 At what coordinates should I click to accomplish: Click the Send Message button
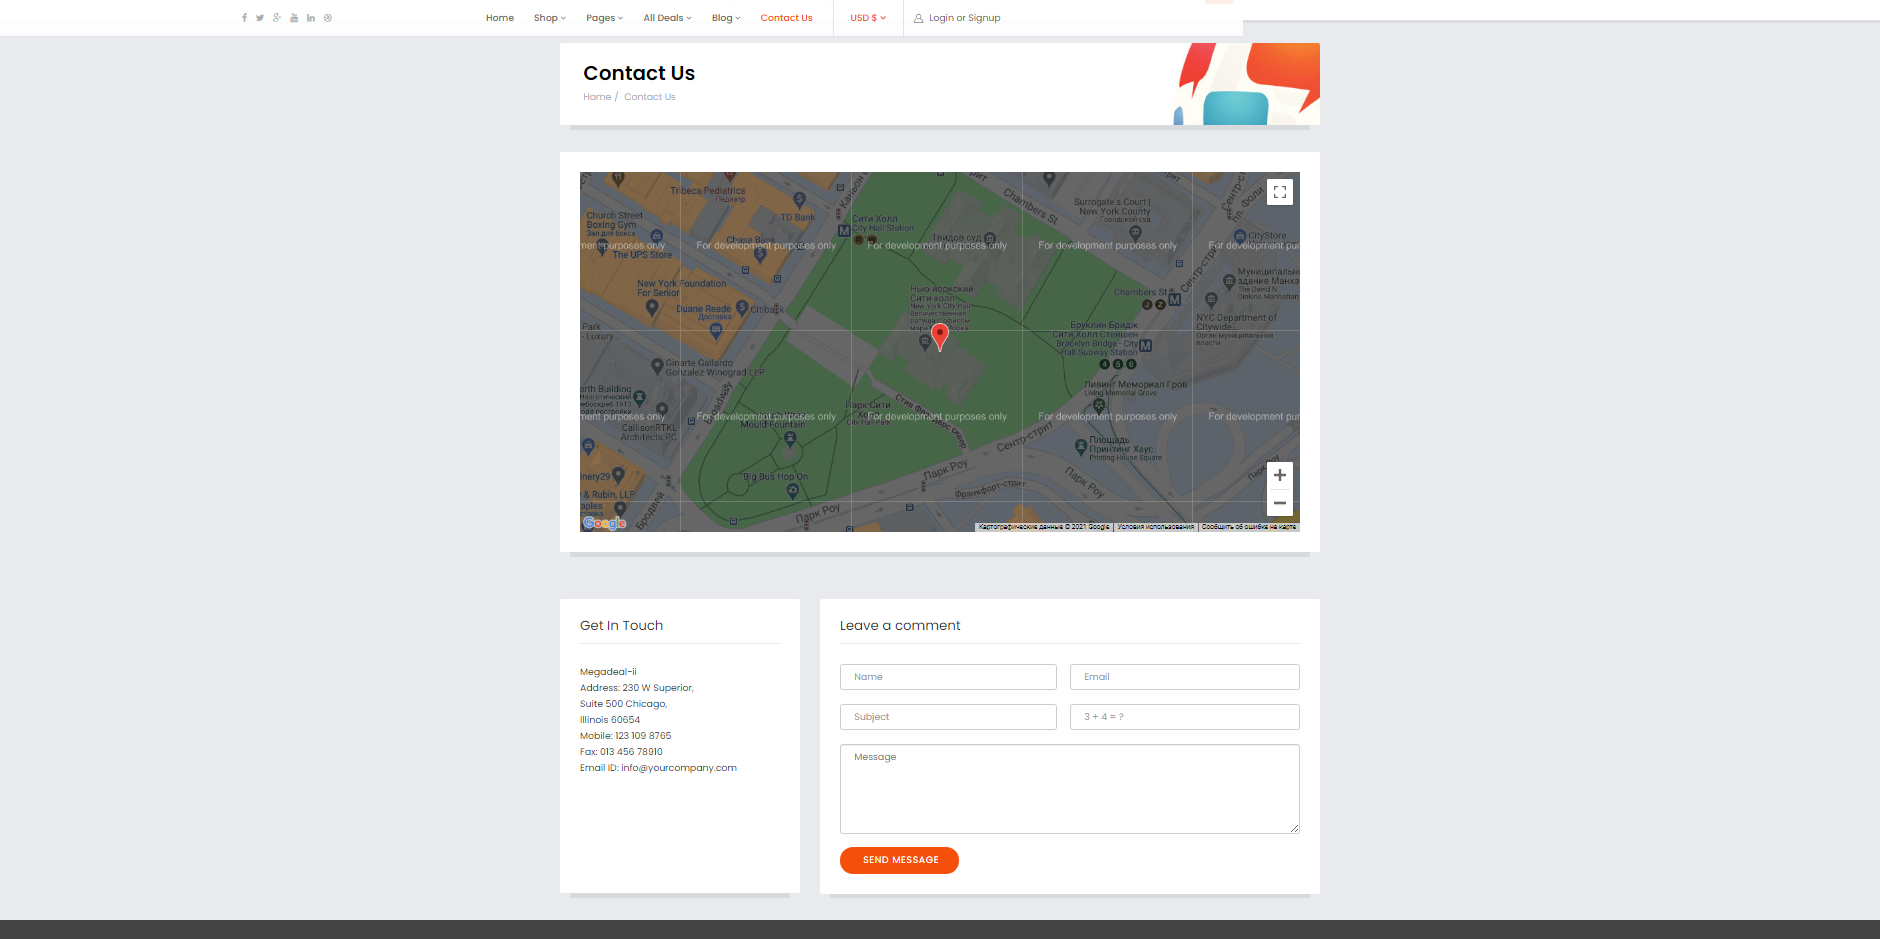point(899,860)
